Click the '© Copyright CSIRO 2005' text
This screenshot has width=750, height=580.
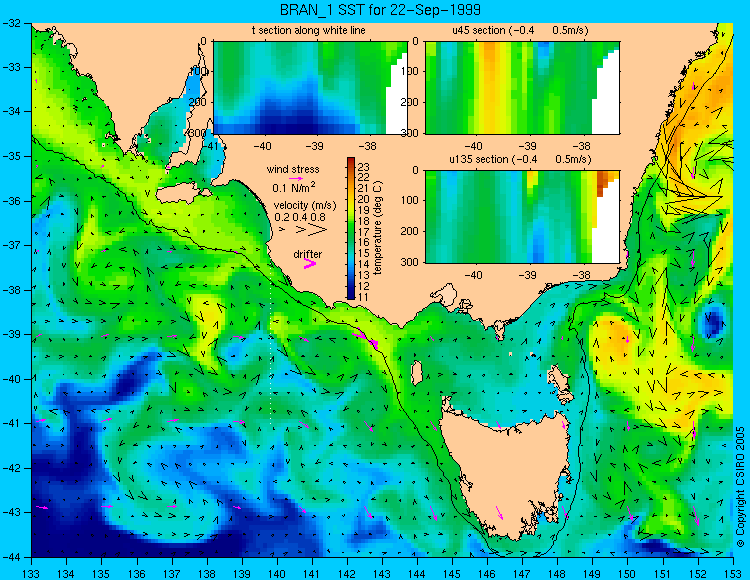tap(740, 487)
